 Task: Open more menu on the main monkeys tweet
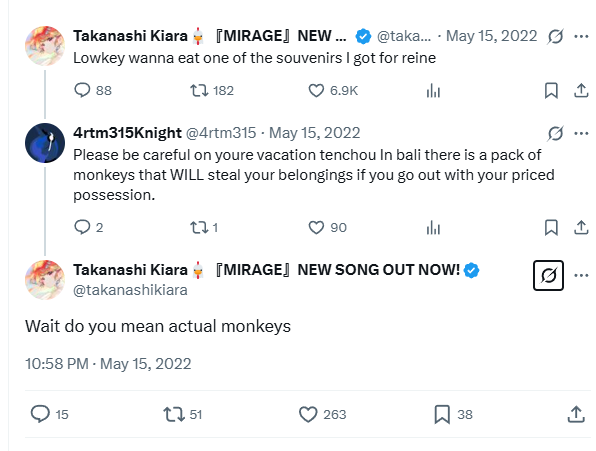[x=581, y=275]
